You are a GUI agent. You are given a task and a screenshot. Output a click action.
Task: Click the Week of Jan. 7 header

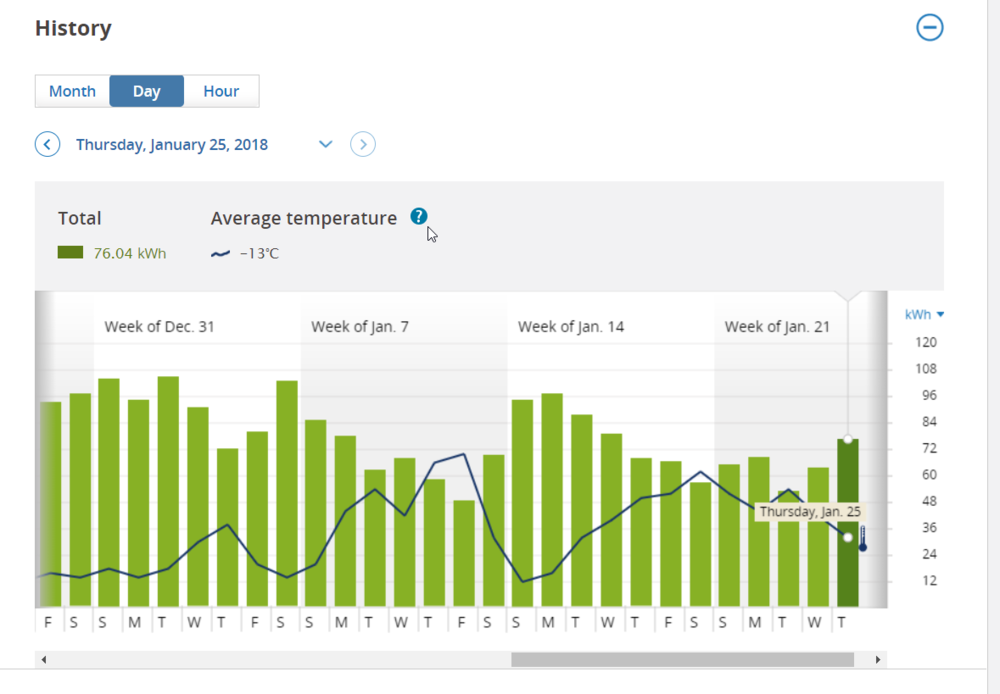pyautogui.click(x=360, y=327)
